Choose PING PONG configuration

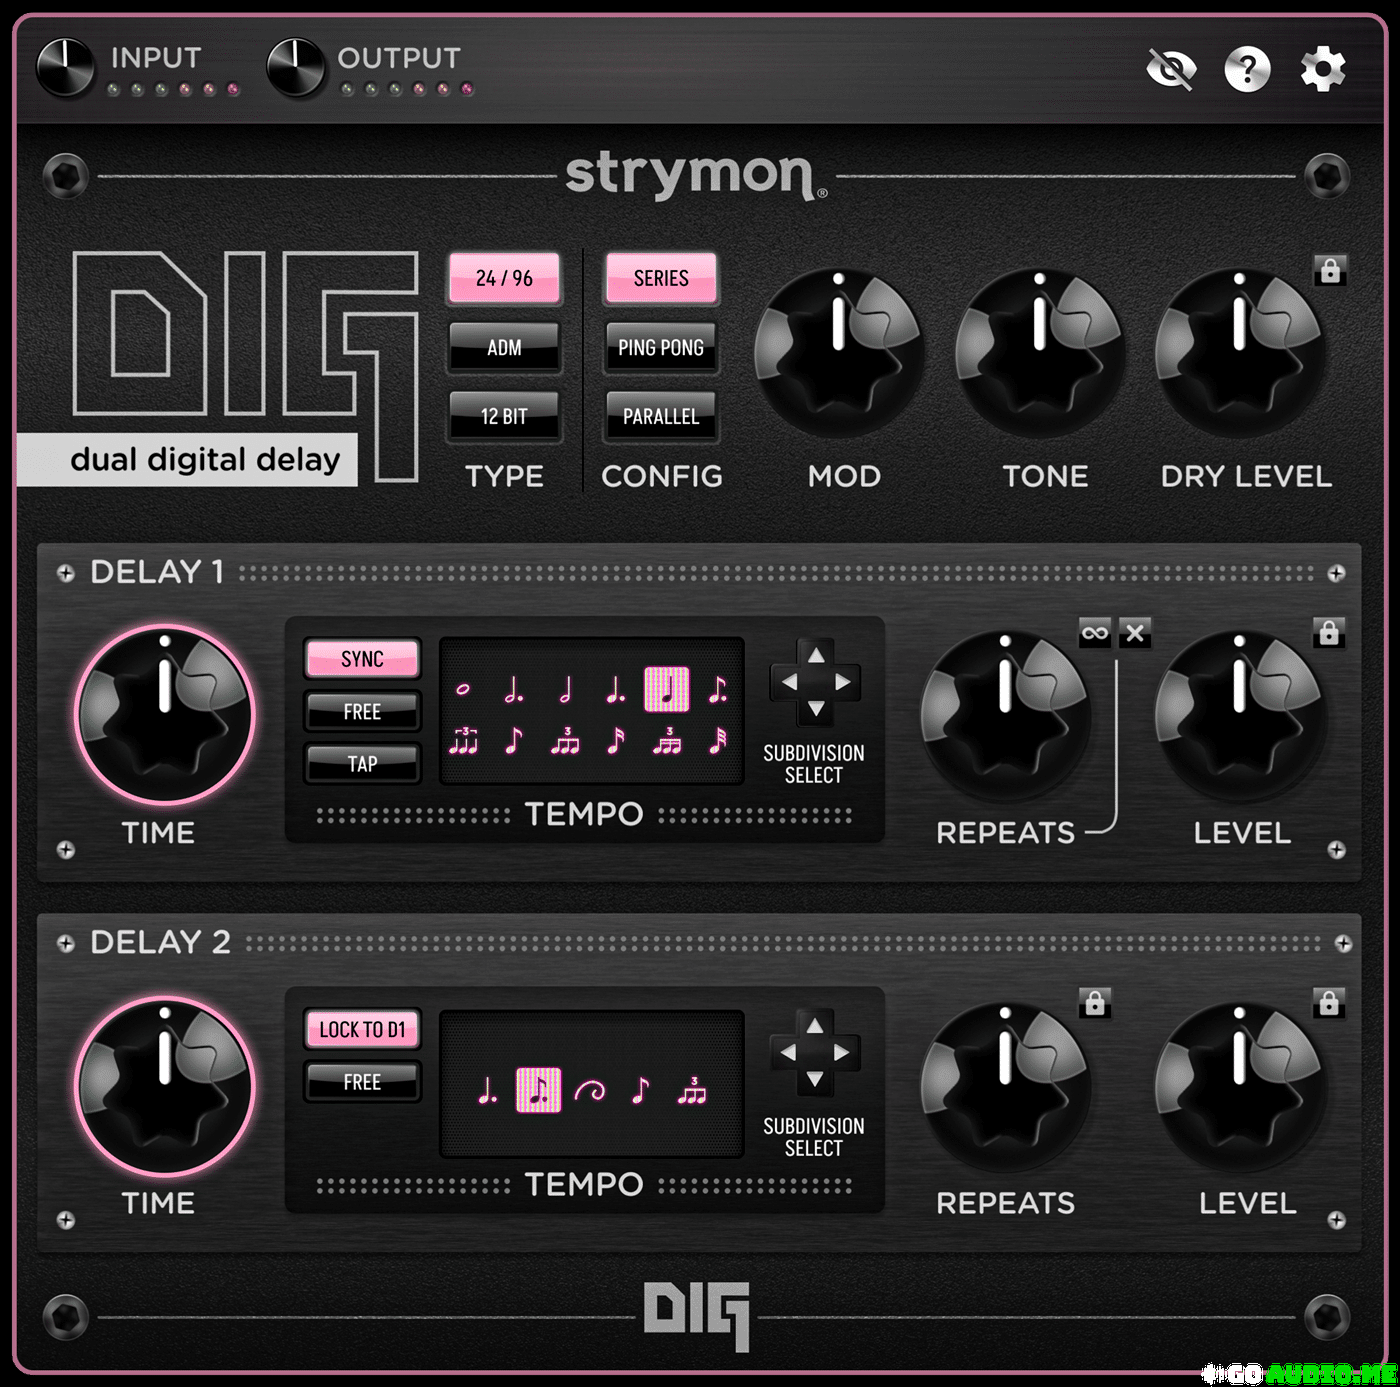(661, 347)
